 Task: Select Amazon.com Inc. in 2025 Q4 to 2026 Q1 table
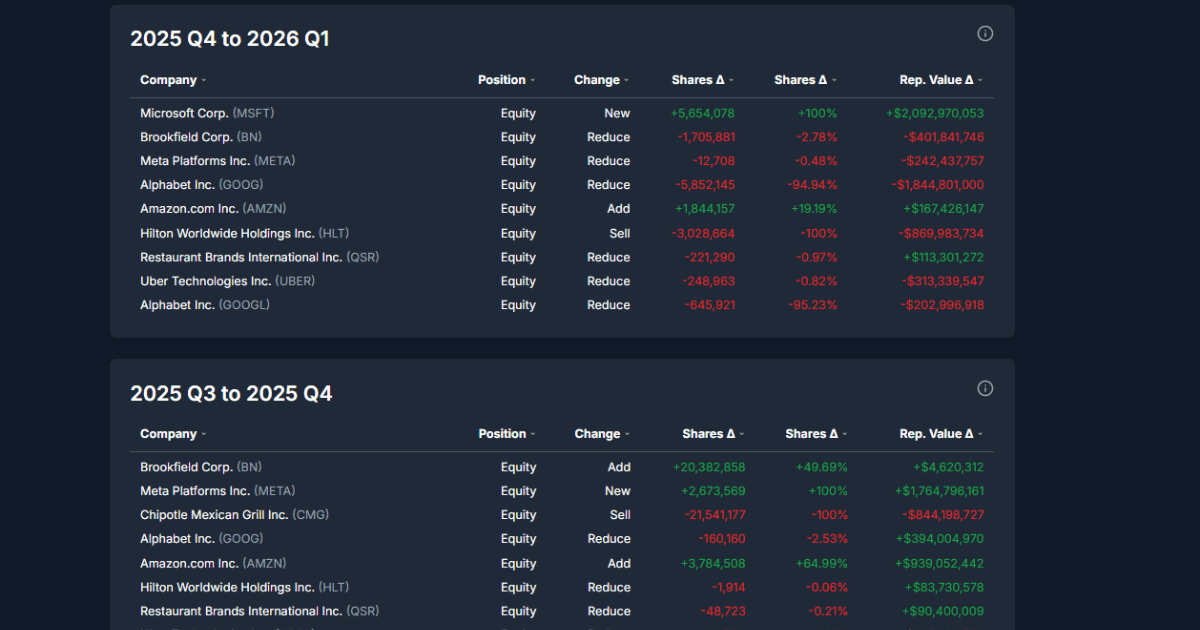click(x=562, y=209)
